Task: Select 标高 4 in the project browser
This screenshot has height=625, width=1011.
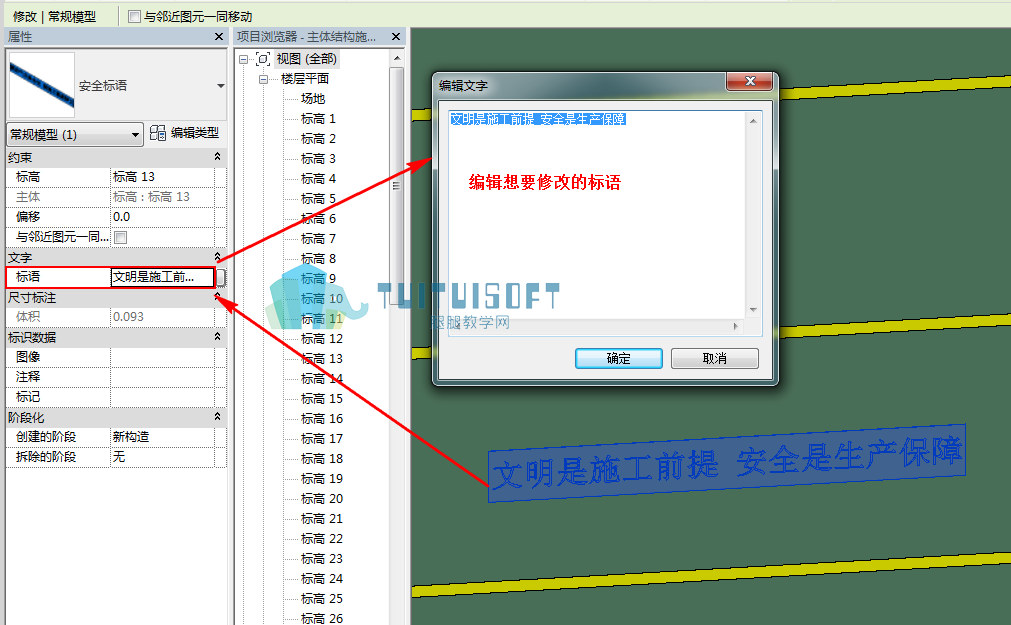Action: click(x=318, y=179)
